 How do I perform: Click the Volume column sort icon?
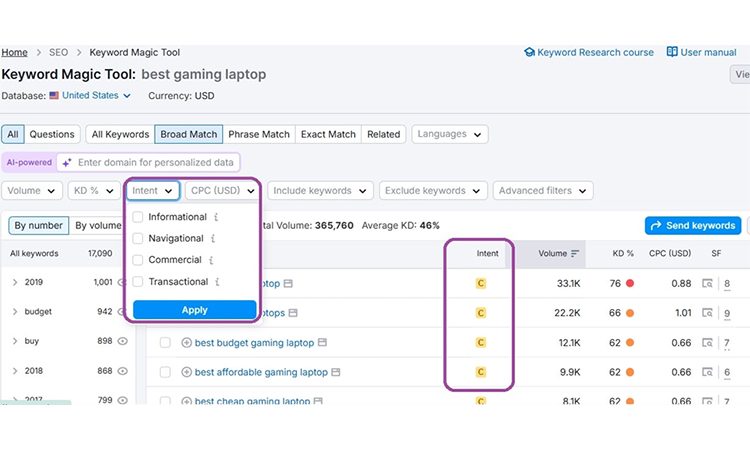[575, 254]
